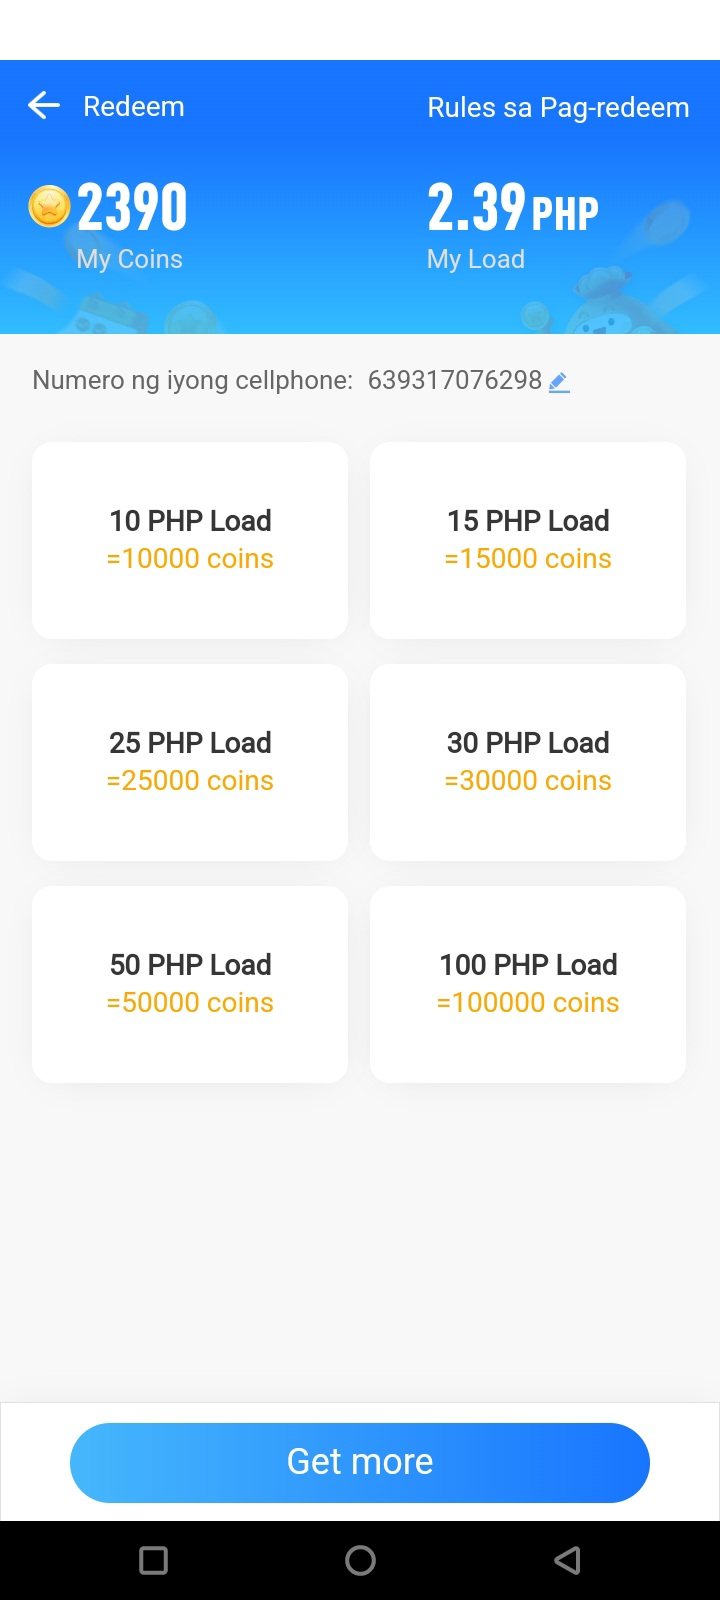Tap the back arrow icon
Image resolution: width=720 pixels, height=1600 pixels.
coord(44,106)
